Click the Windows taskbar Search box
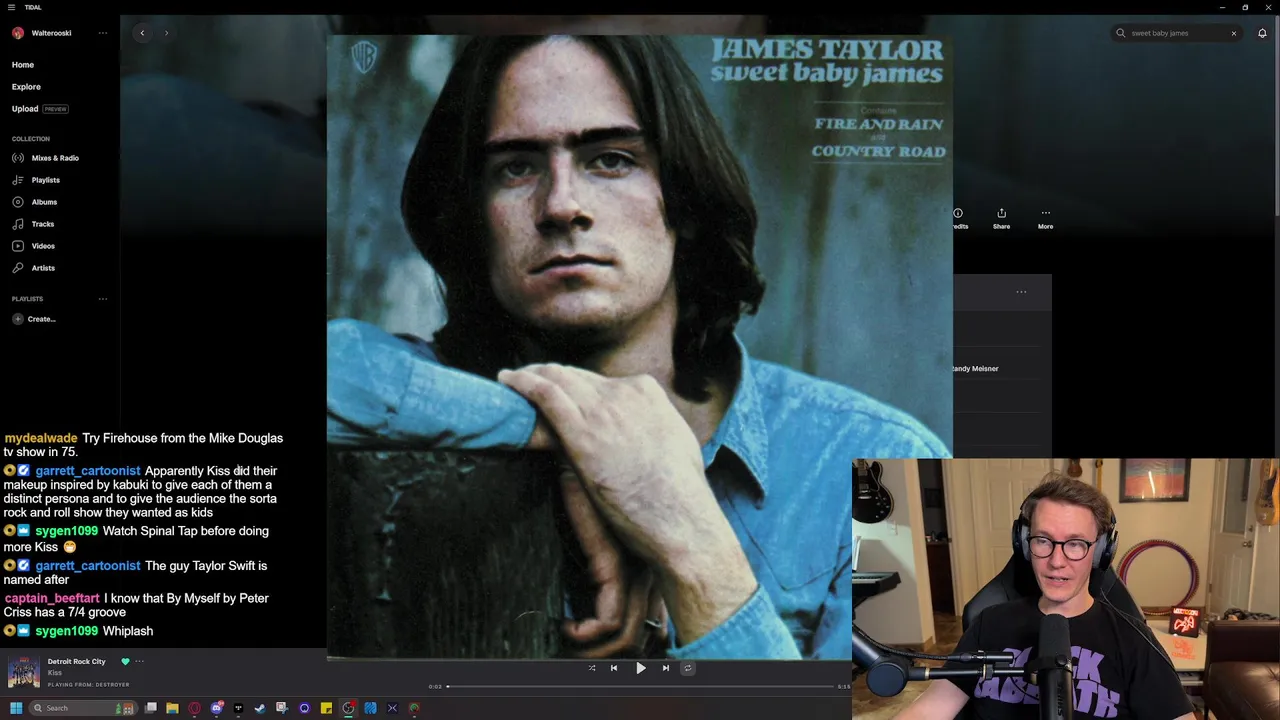Image resolution: width=1280 pixels, height=720 pixels. [x=83, y=708]
